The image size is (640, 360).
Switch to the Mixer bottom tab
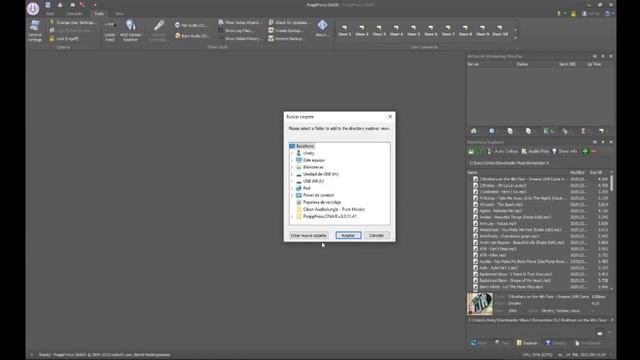[x=478, y=343]
